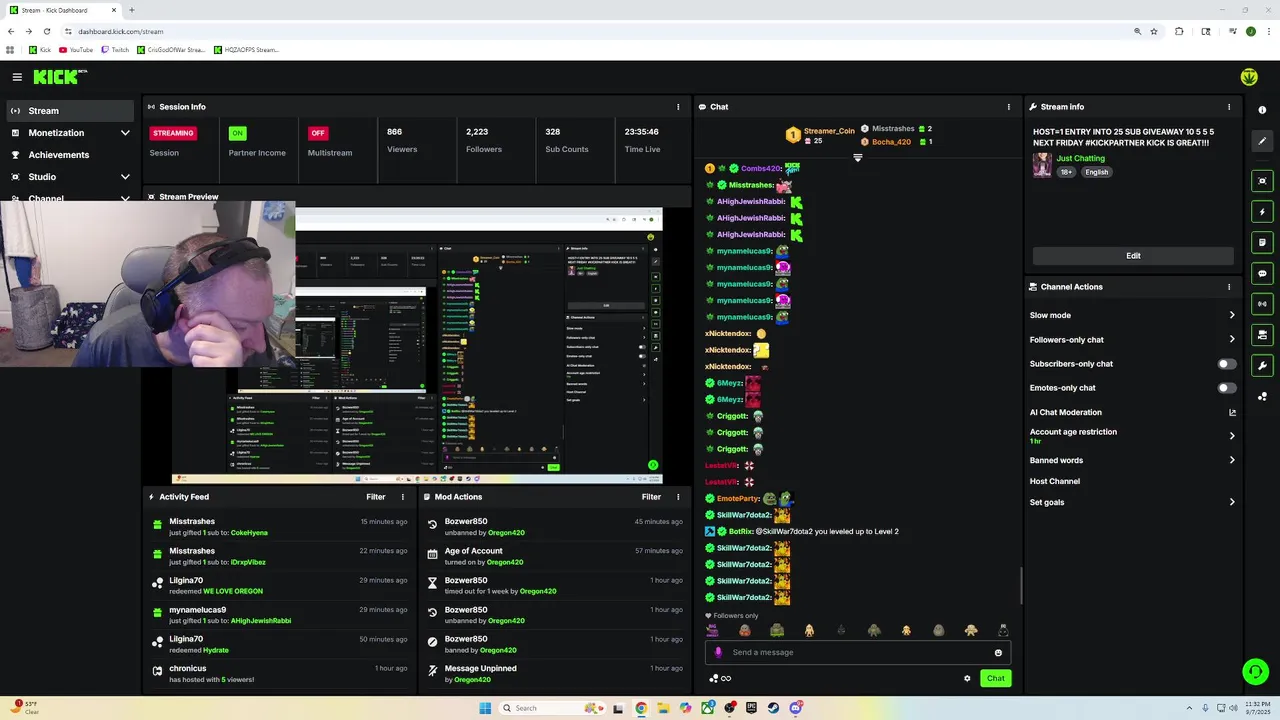This screenshot has height=720, width=1280.
Task: Click the ON Partner Income badge
Action: pos(237,133)
